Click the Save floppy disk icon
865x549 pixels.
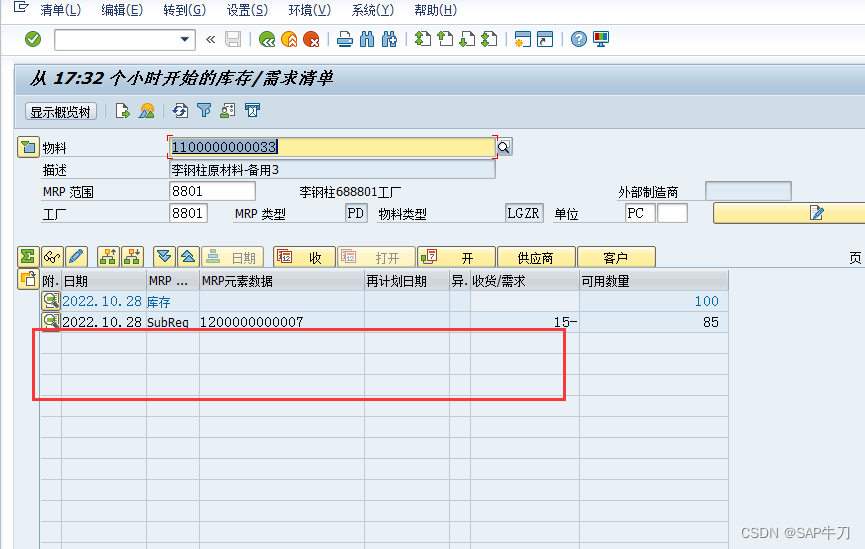(233, 39)
